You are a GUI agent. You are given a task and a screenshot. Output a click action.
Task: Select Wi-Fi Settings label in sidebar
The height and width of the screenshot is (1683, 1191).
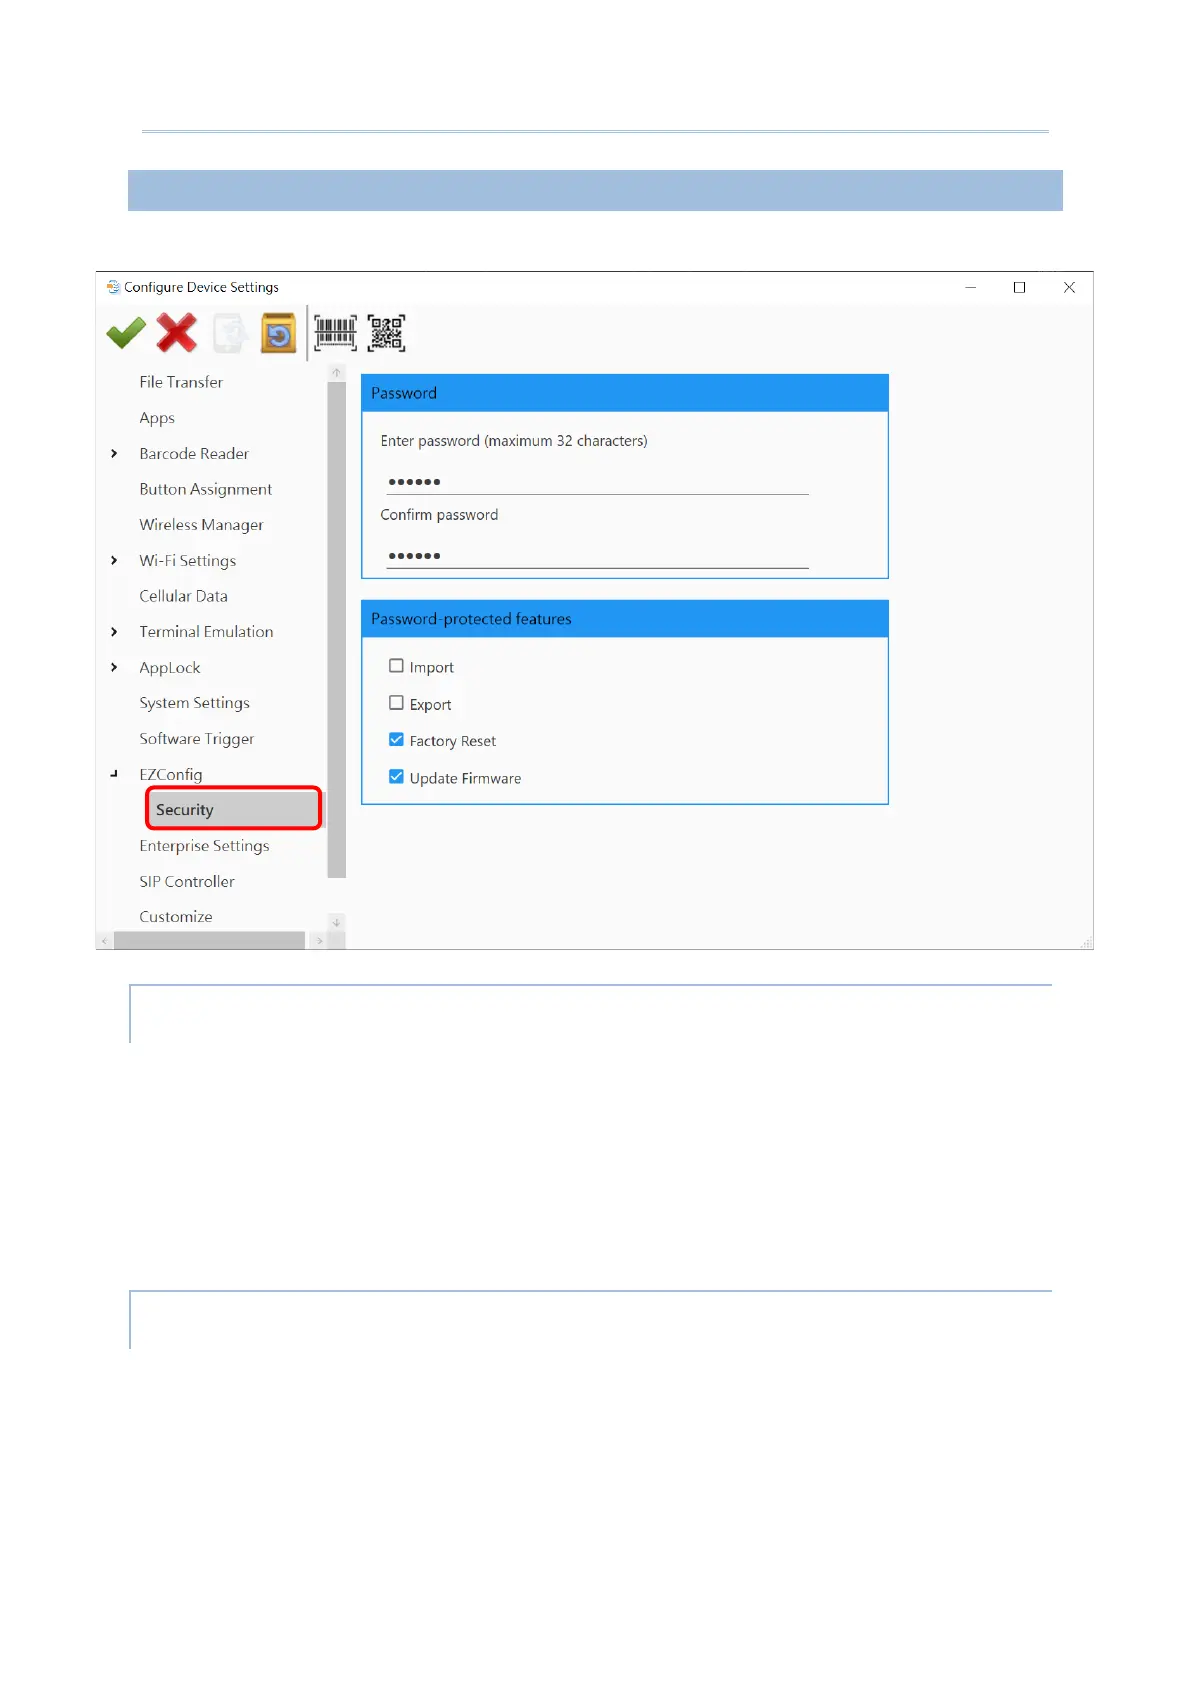[x=188, y=561]
